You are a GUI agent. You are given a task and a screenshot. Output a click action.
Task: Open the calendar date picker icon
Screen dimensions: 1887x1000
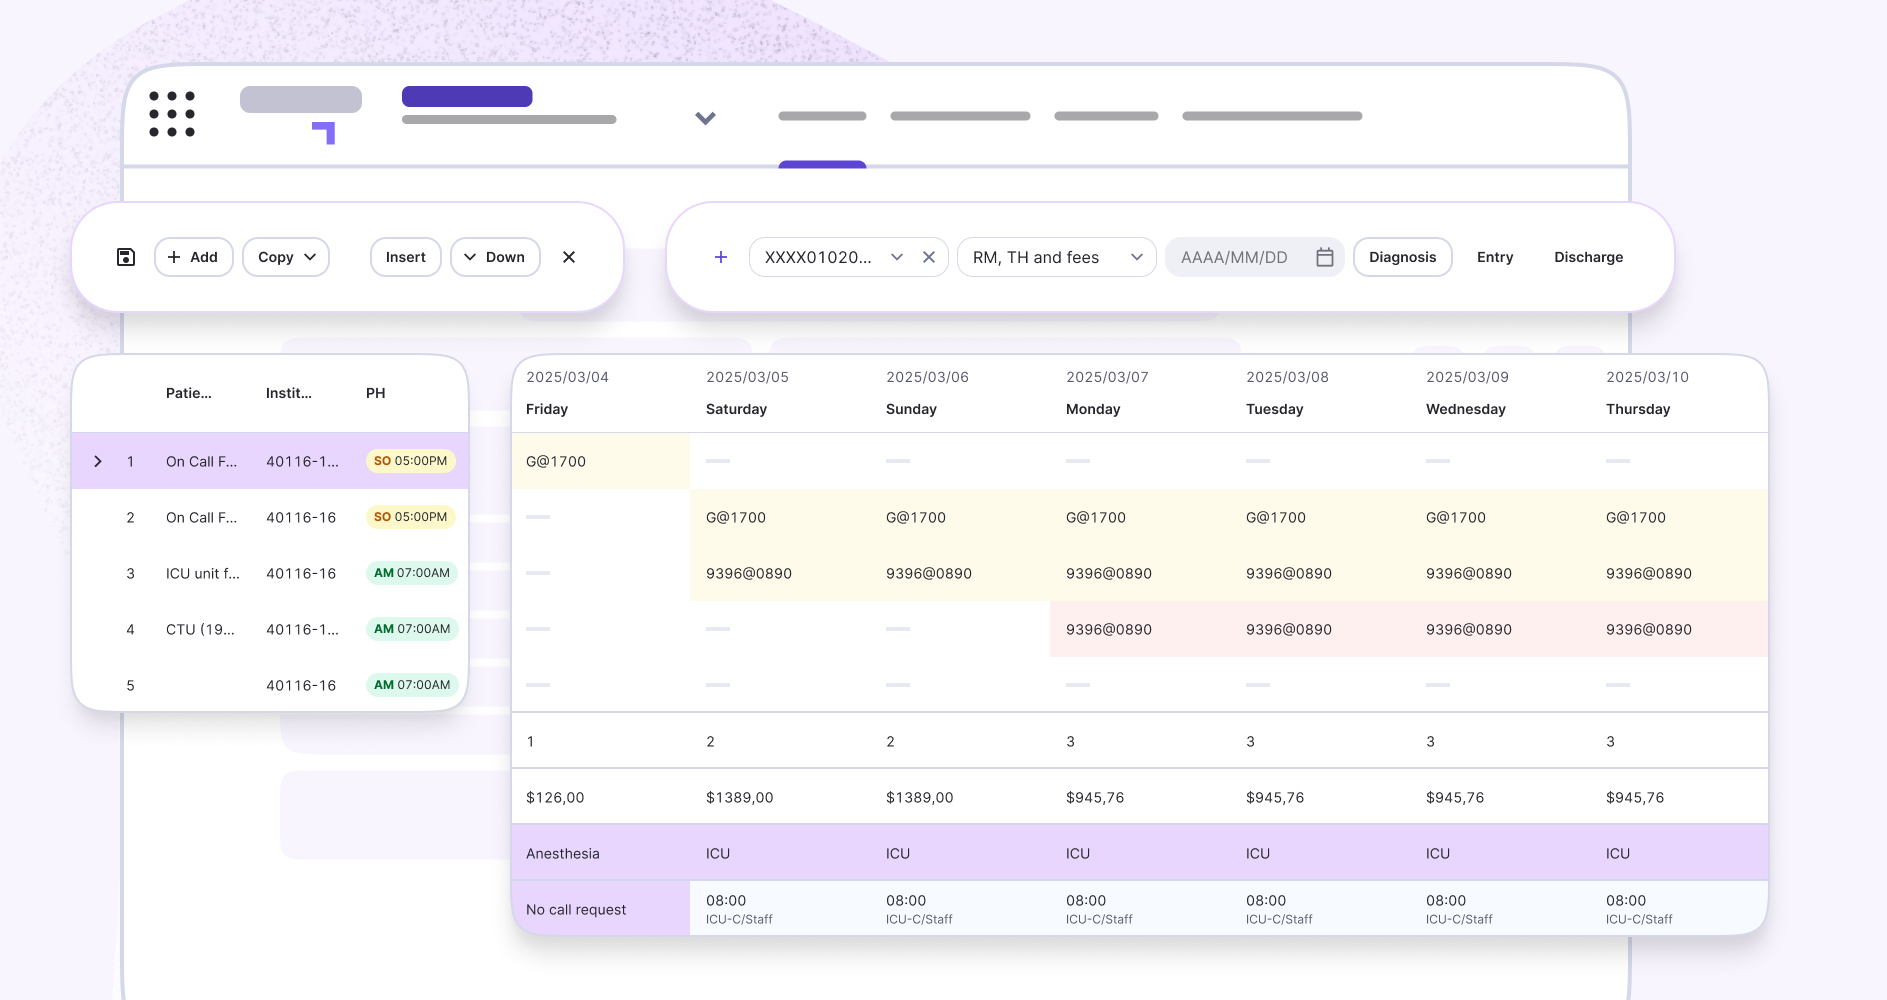(x=1325, y=257)
